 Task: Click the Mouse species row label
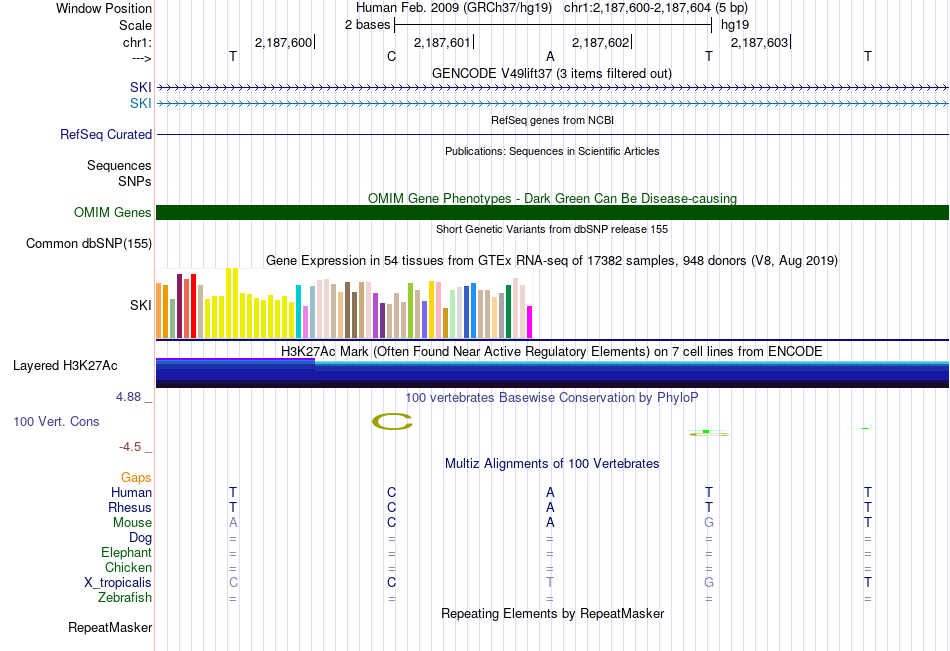[132, 522]
